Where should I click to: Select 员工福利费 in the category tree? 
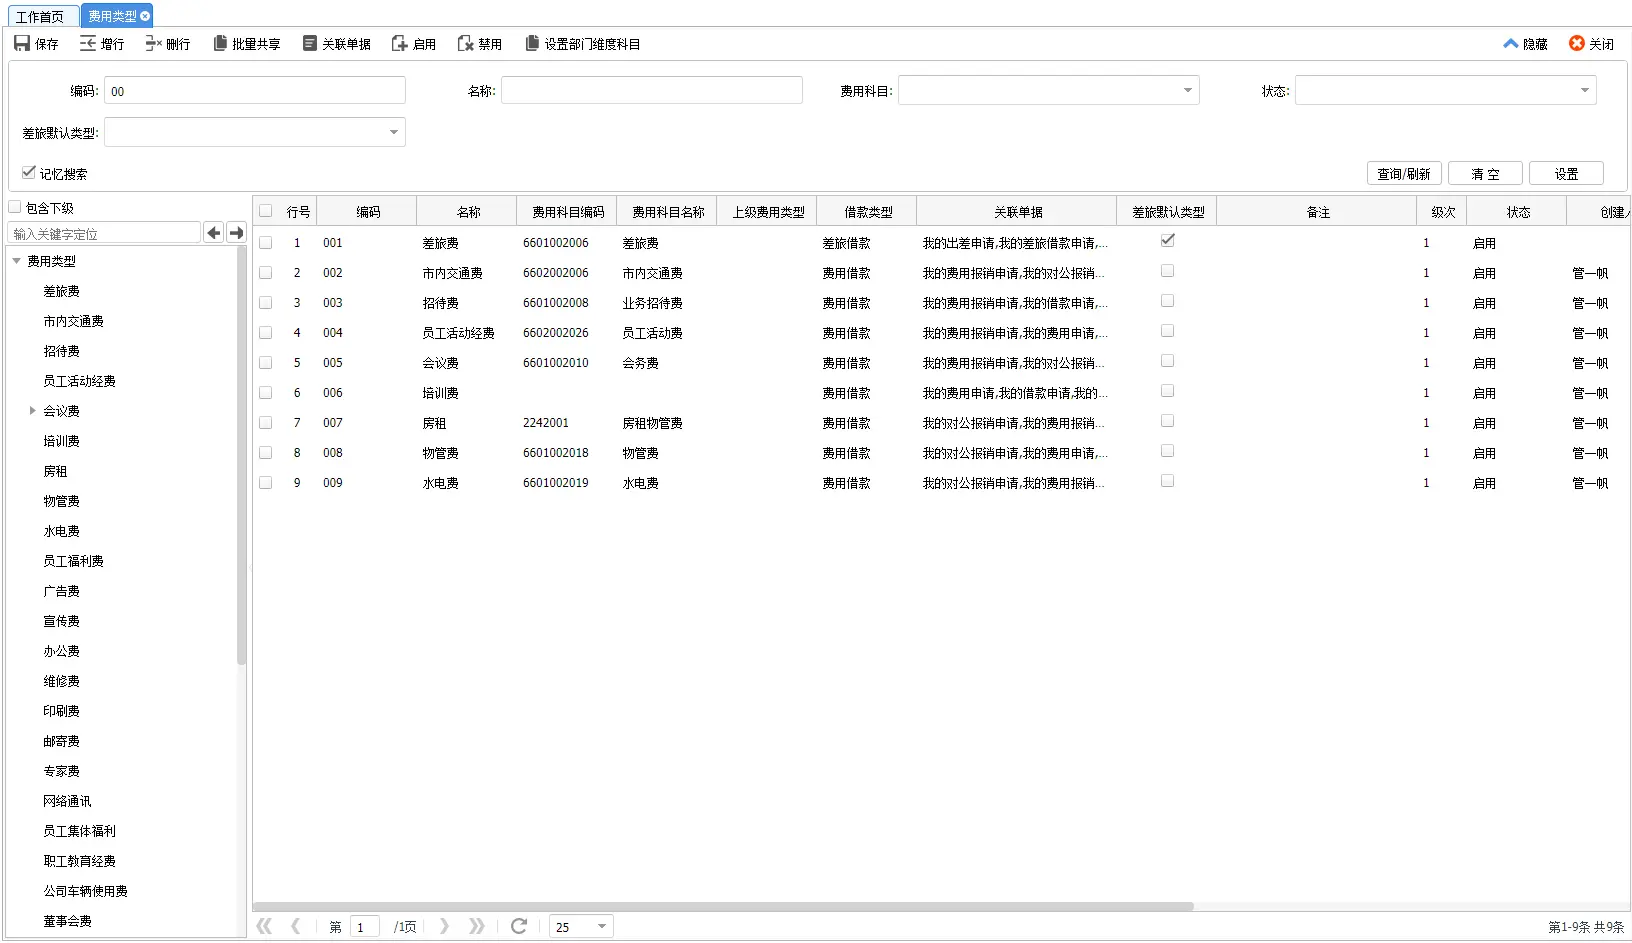(x=73, y=561)
